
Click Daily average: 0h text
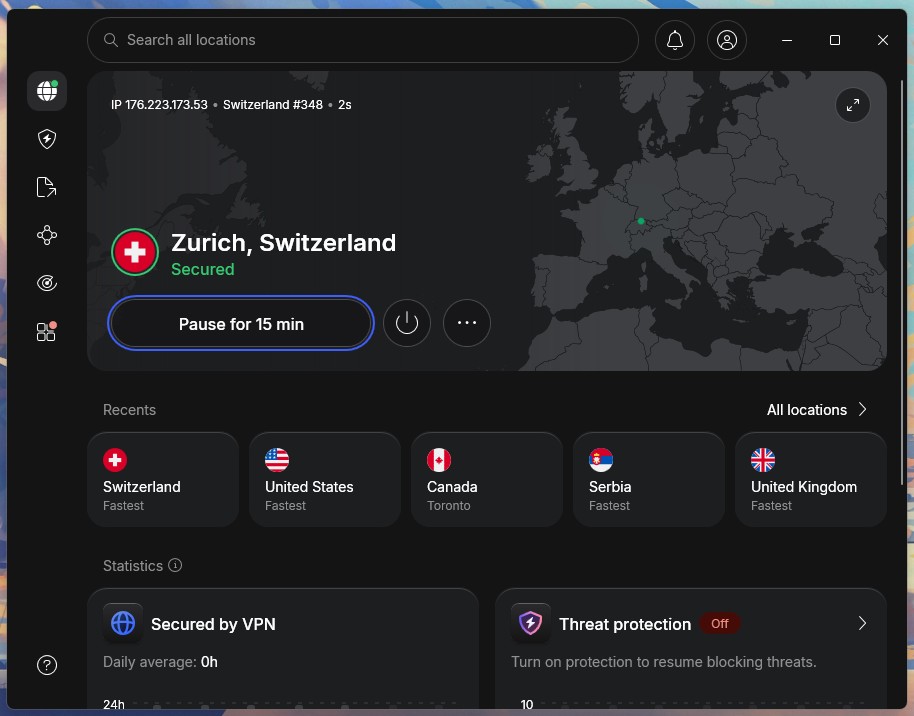(x=160, y=662)
